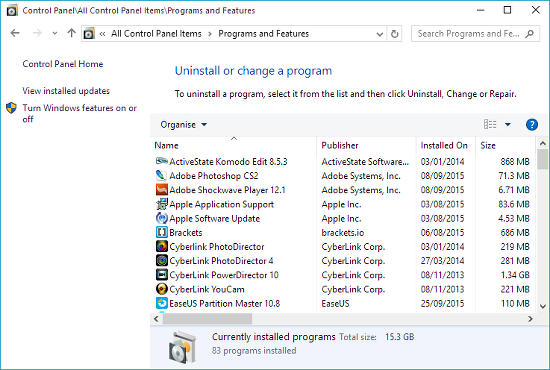Go back with the back arrow
550x370 pixels.
pos(15,33)
